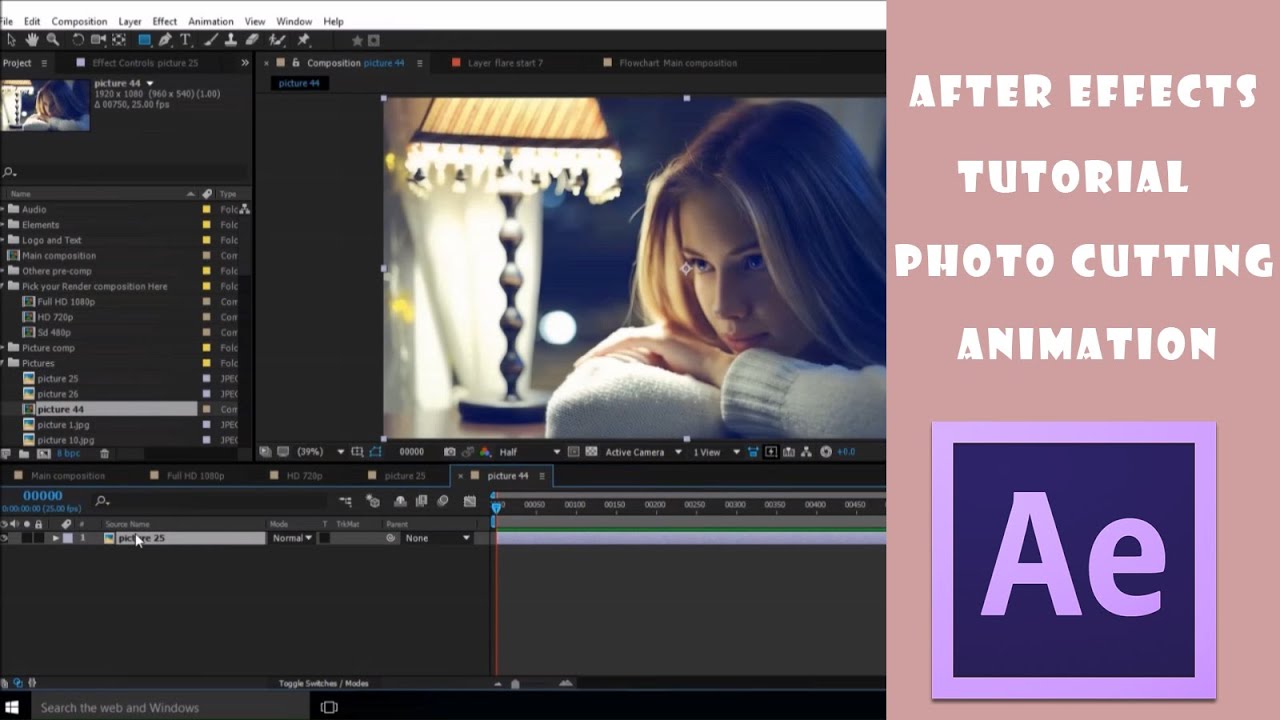Click the current time indicator in the timeline

(496, 508)
